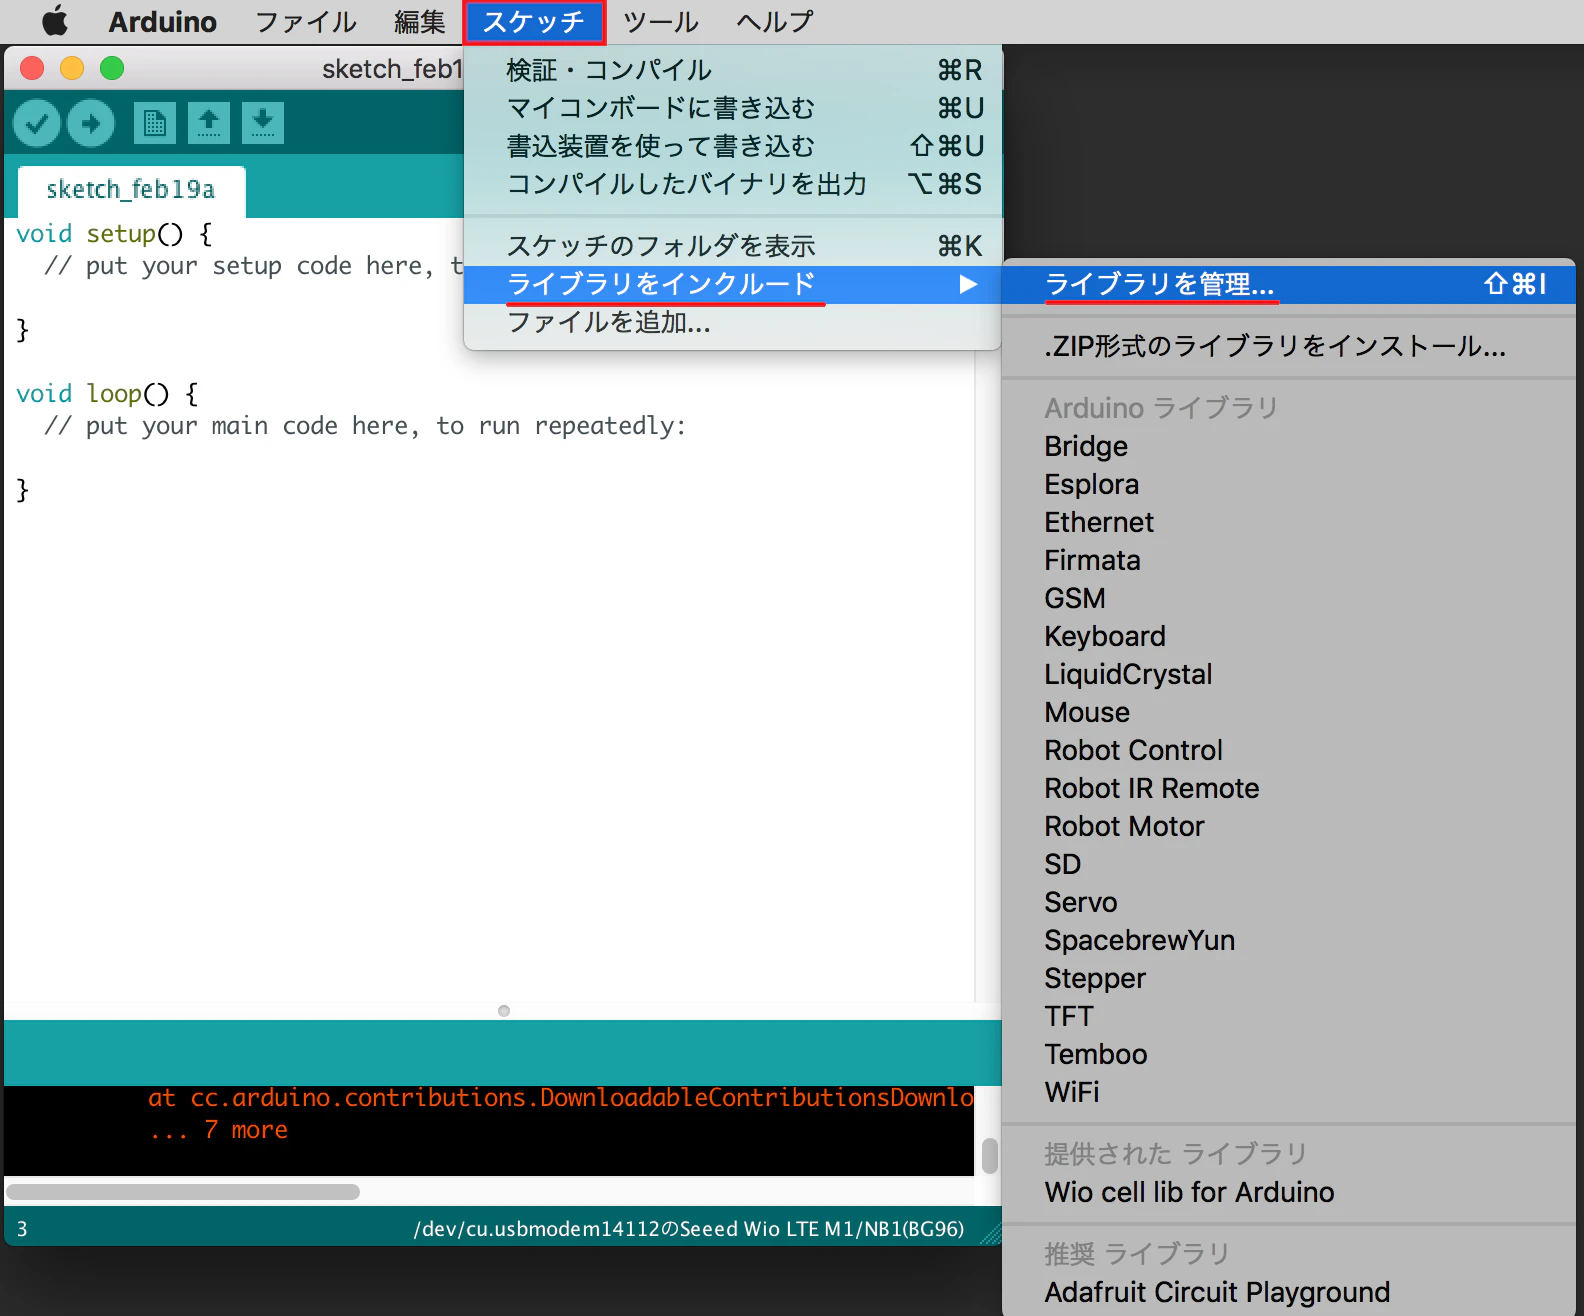This screenshot has width=1584, height=1316.
Task: Click the Verify checkmark toolbar icon
Action: click(37, 123)
